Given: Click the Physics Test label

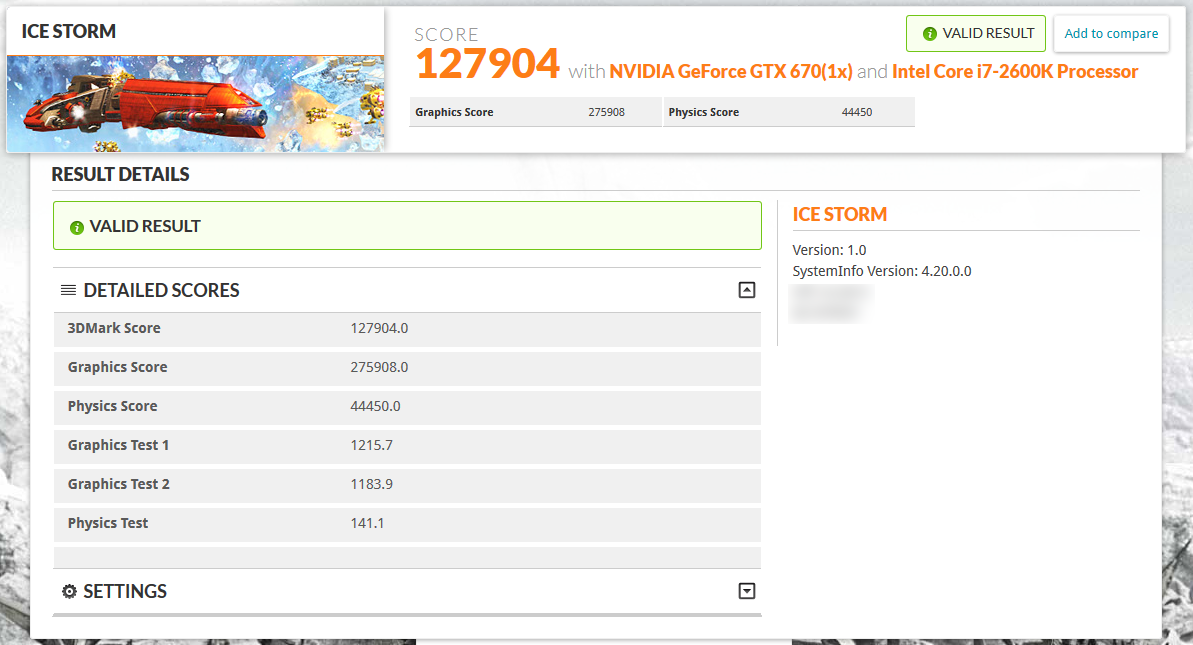Looking at the screenshot, I should coord(107,523).
